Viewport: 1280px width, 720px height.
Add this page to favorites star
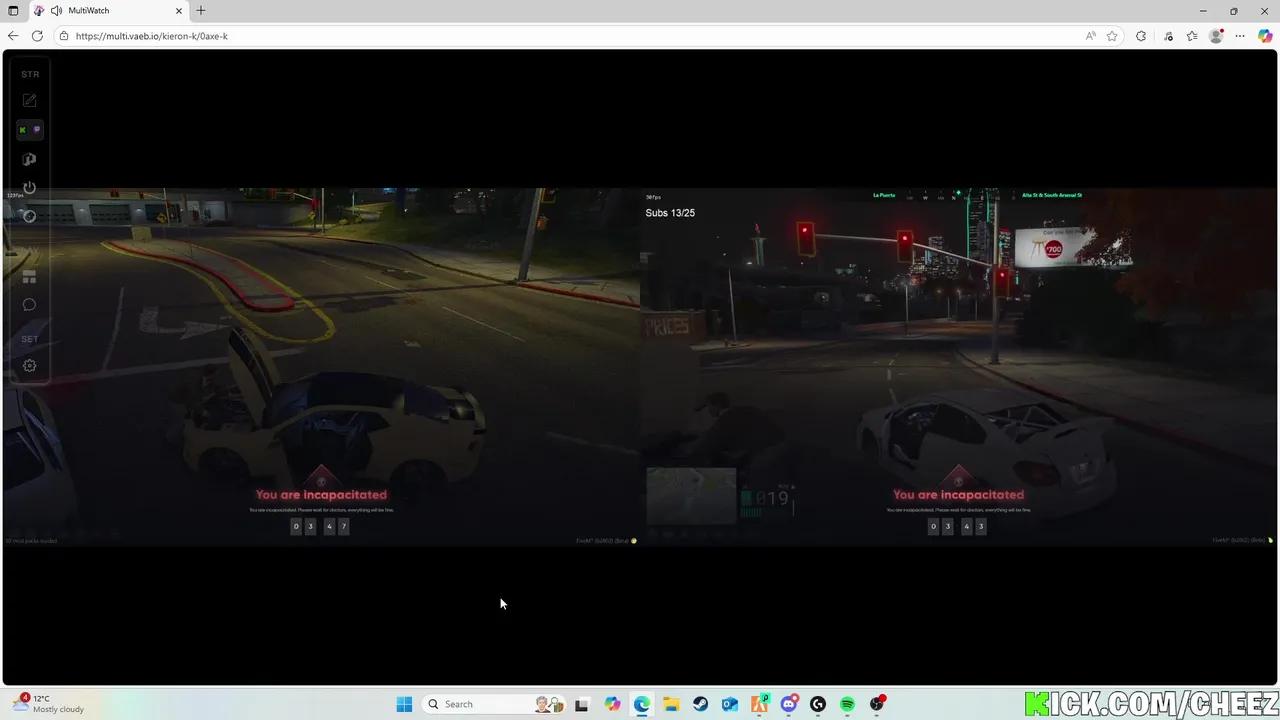coord(1112,36)
